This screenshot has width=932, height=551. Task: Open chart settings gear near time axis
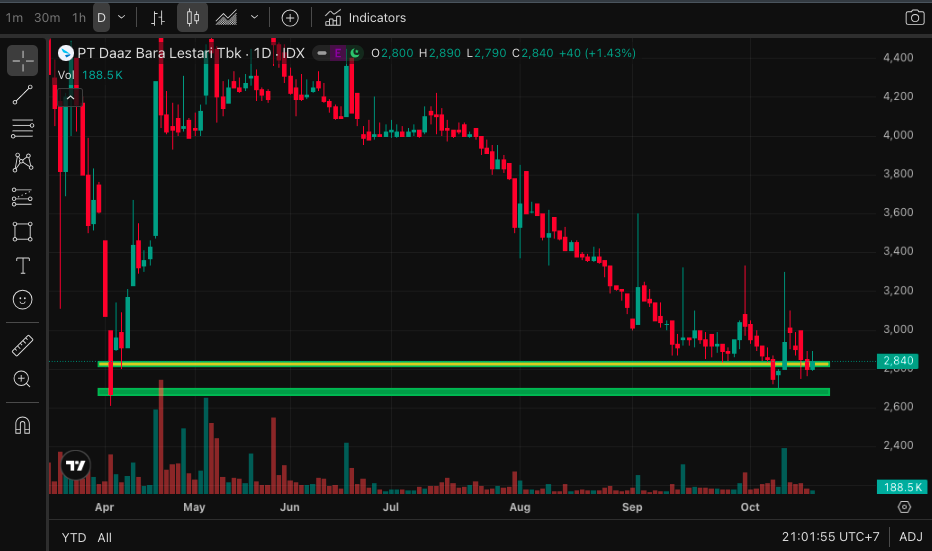[x=904, y=507]
